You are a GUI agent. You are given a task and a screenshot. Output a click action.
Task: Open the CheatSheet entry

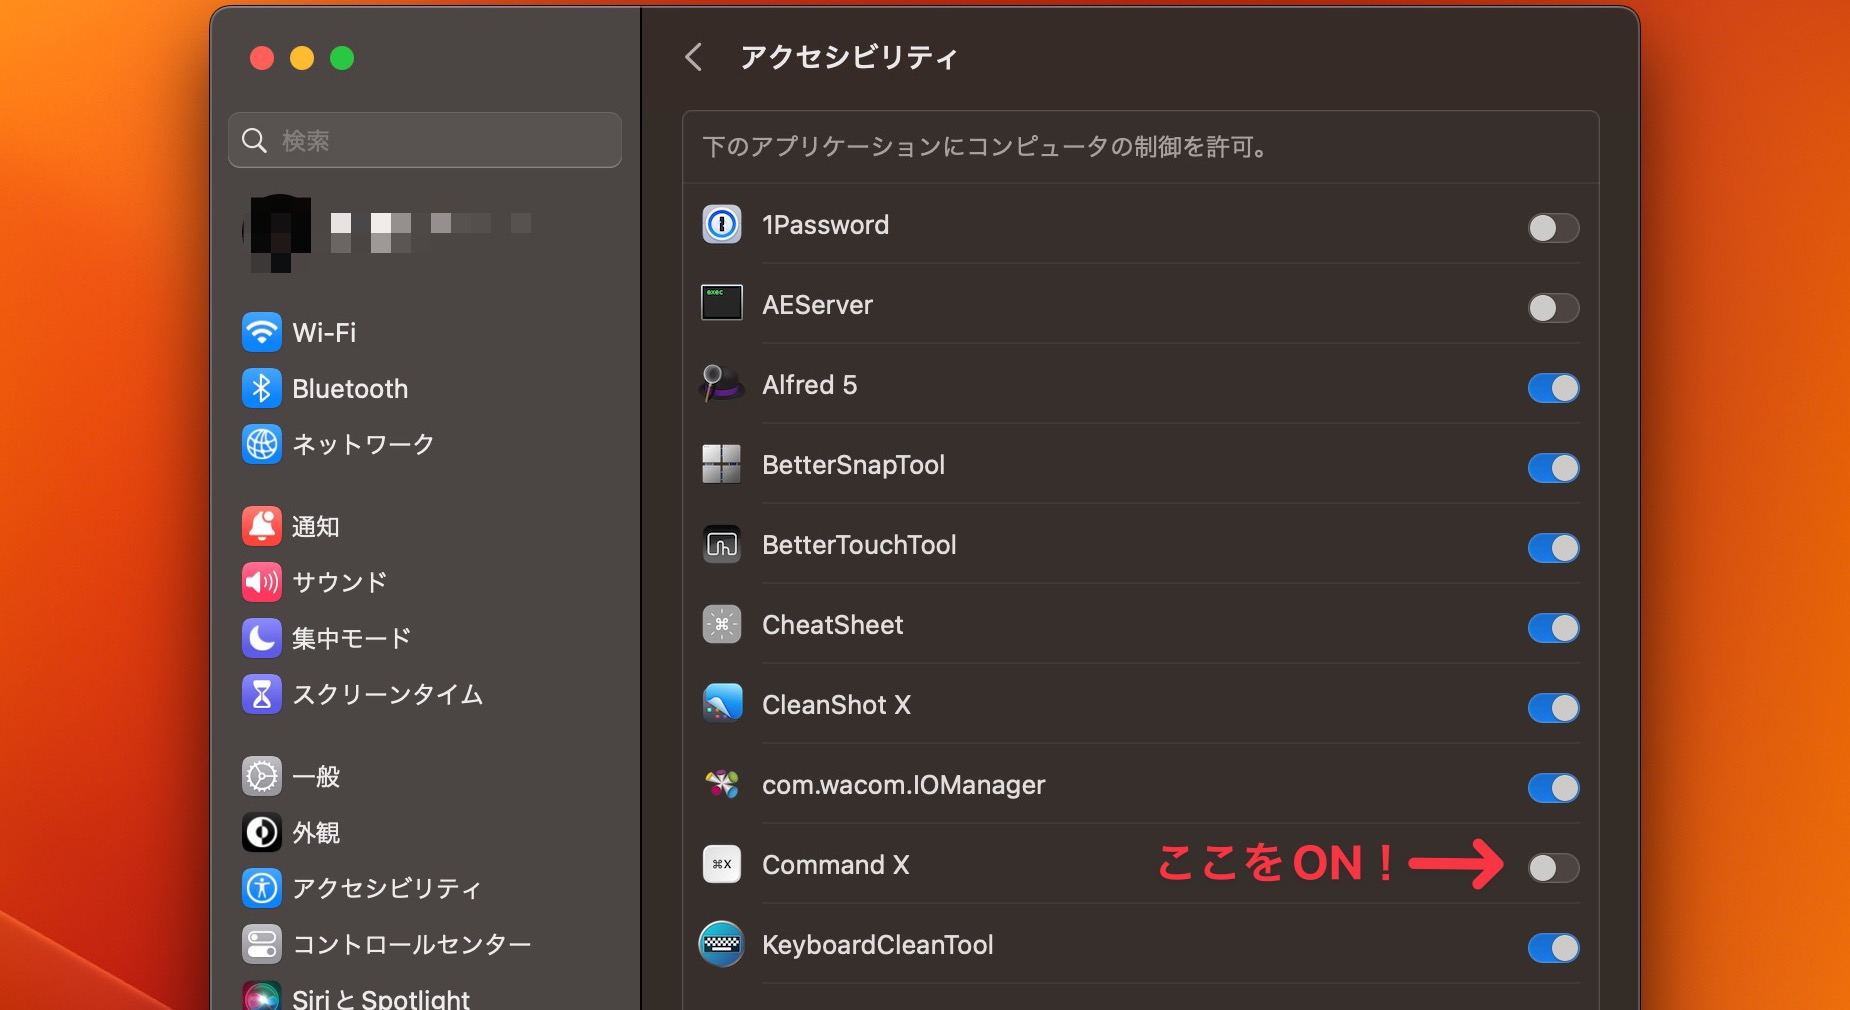(833, 625)
